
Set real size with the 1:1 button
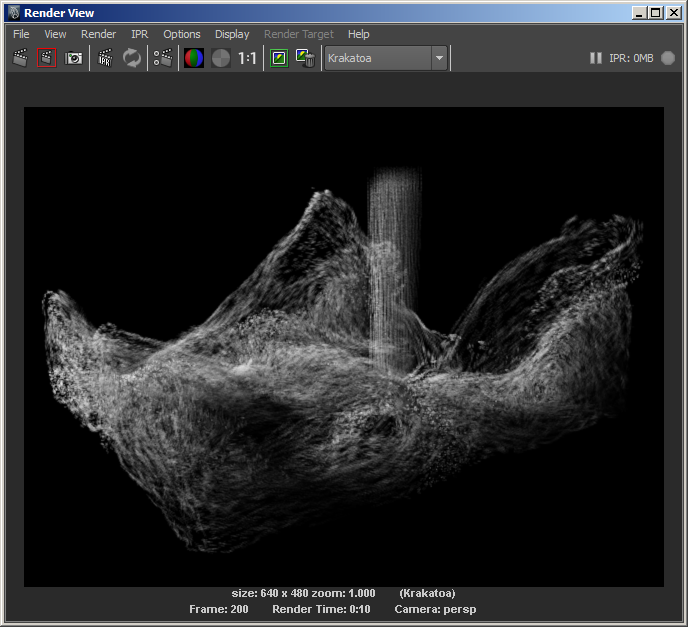pyautogui.click(x=247, y=58)
